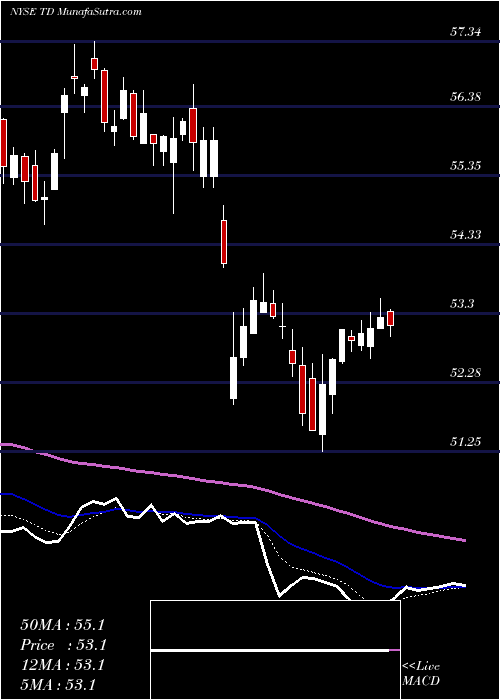
Task: Click the 52.28 price level label
Action: coord(466,372)
